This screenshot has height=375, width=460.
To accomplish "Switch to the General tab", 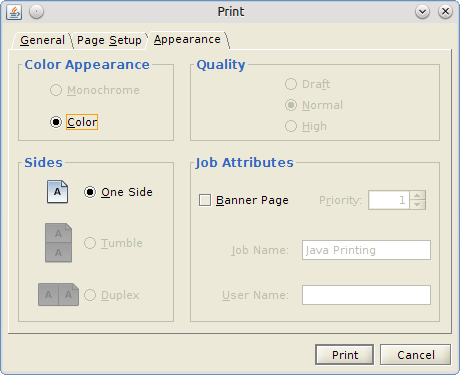I will pyautogui.click(x=42, y=40).
